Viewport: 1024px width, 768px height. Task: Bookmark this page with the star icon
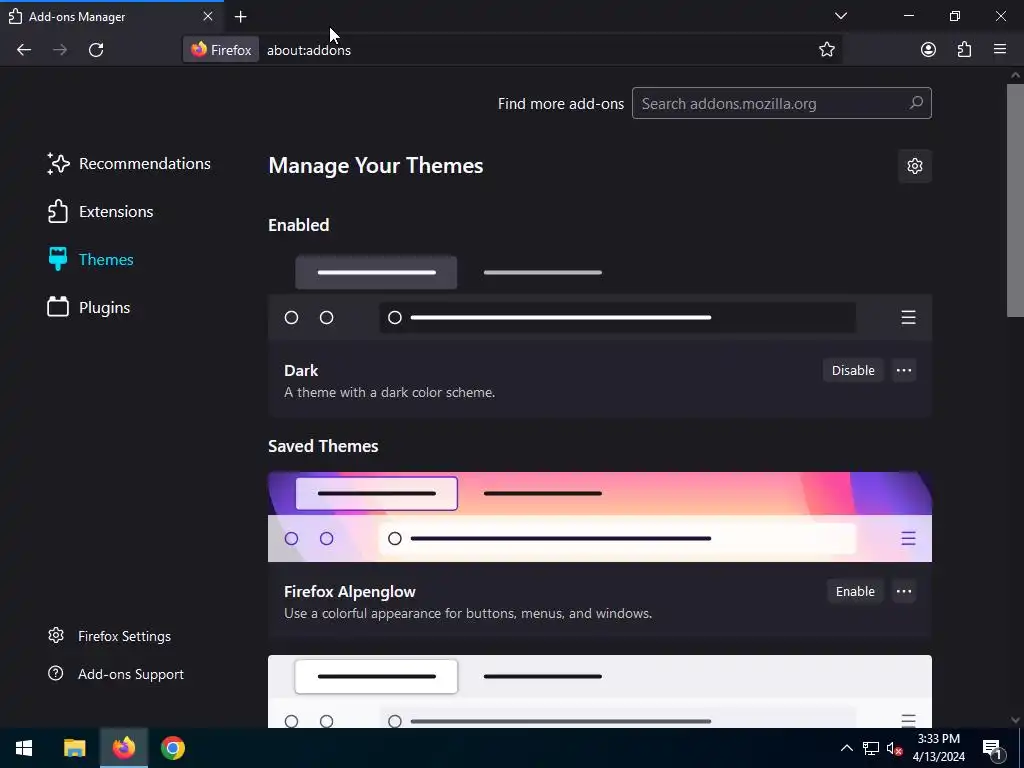pos(827,50)
